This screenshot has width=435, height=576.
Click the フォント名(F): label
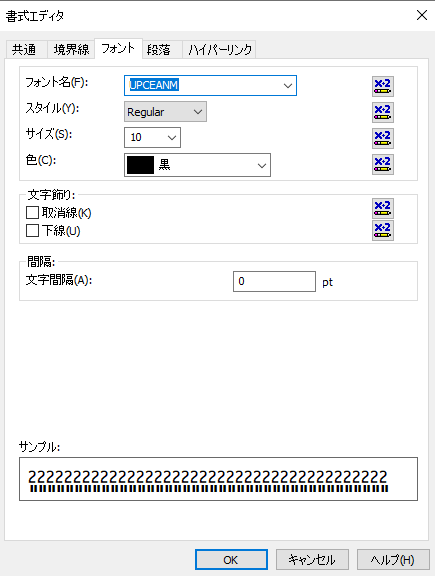click(x=57, y=82)
